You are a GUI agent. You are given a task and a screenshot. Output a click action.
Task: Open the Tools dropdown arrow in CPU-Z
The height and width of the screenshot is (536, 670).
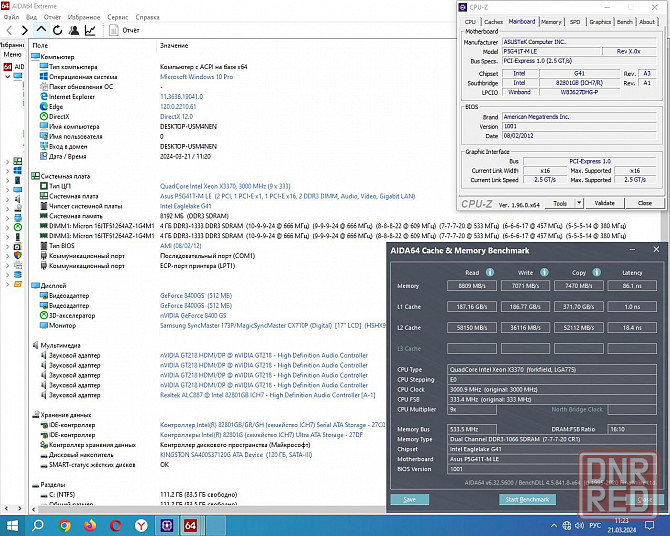pyautogui.click(x=577, y=203)
